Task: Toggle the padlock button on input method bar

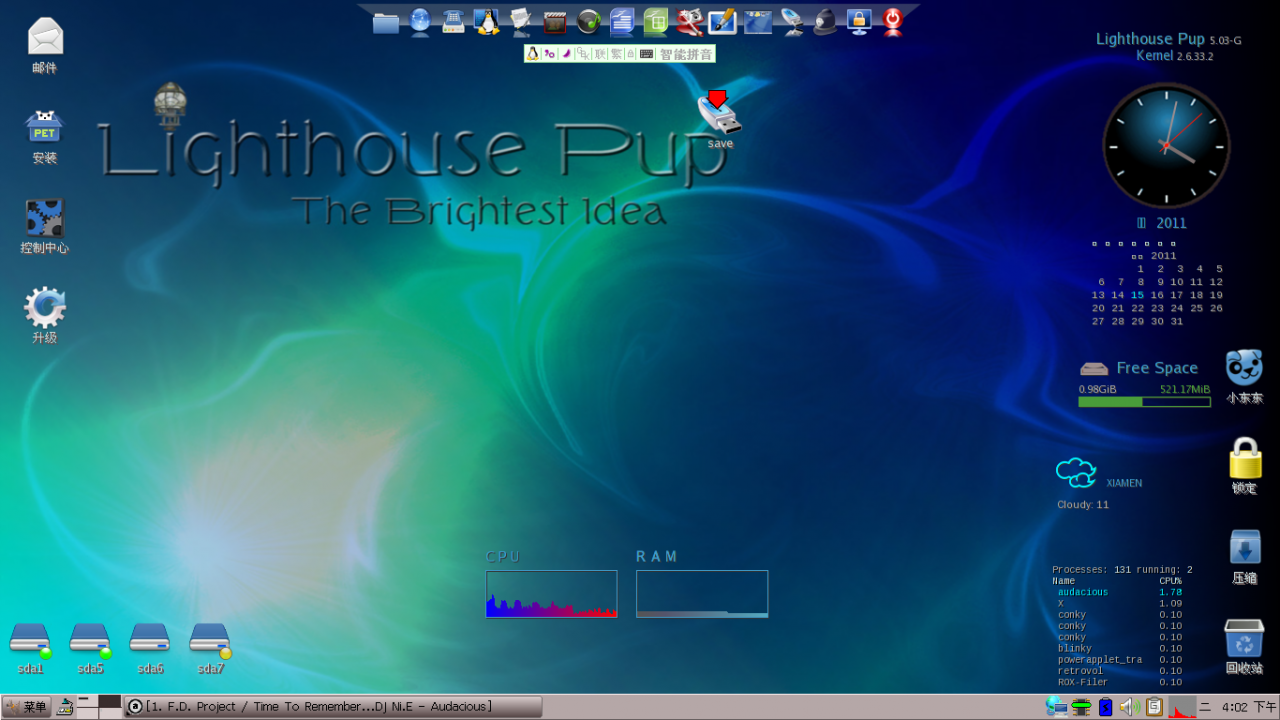Action: [631, 54]
